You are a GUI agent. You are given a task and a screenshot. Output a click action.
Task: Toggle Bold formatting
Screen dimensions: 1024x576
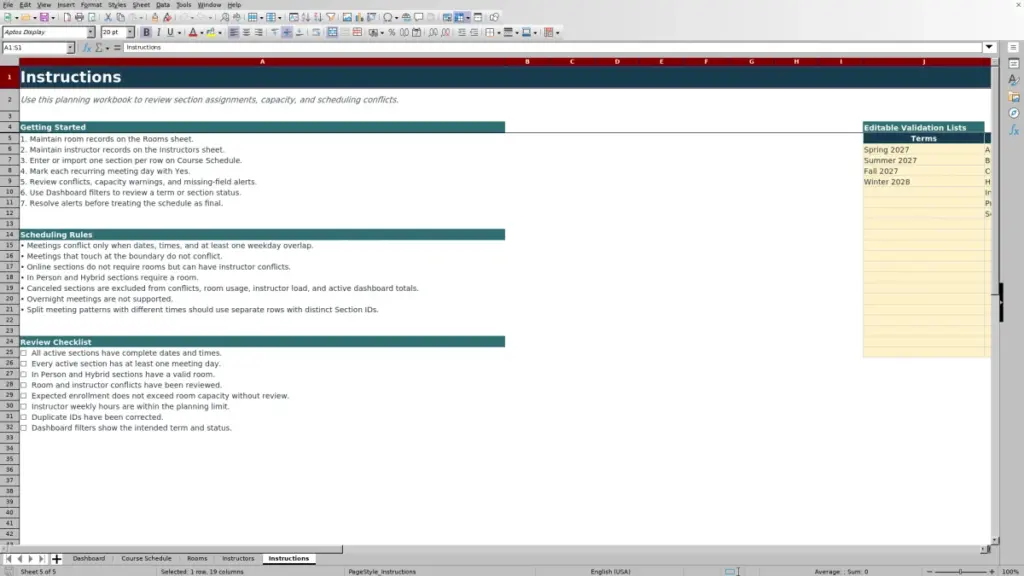point(146,33)
